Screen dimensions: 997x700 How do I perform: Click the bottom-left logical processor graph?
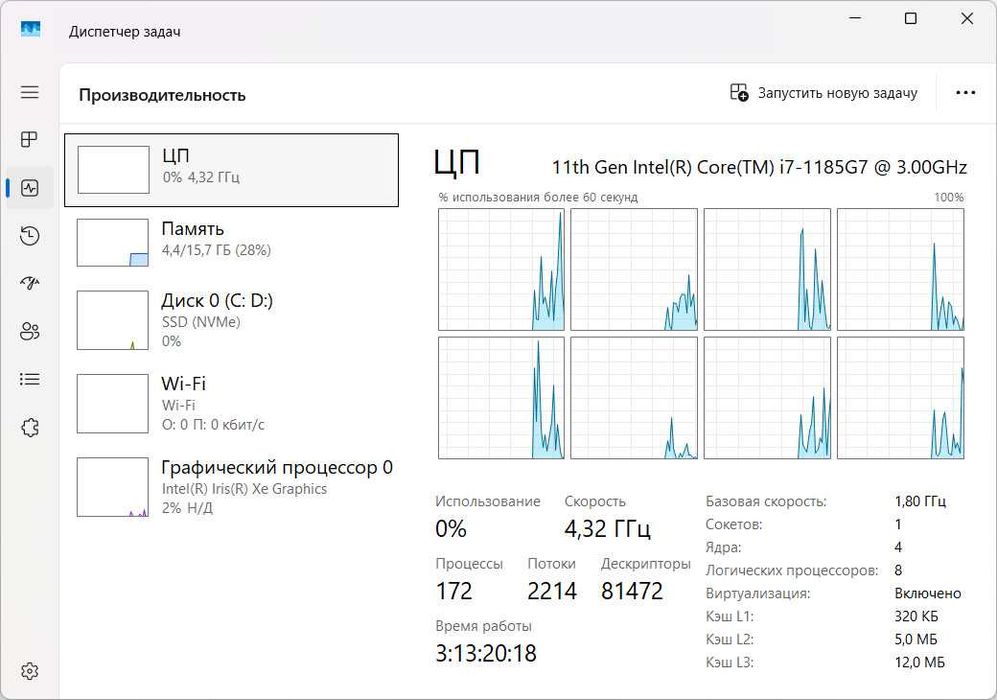[x=501, y=397]
